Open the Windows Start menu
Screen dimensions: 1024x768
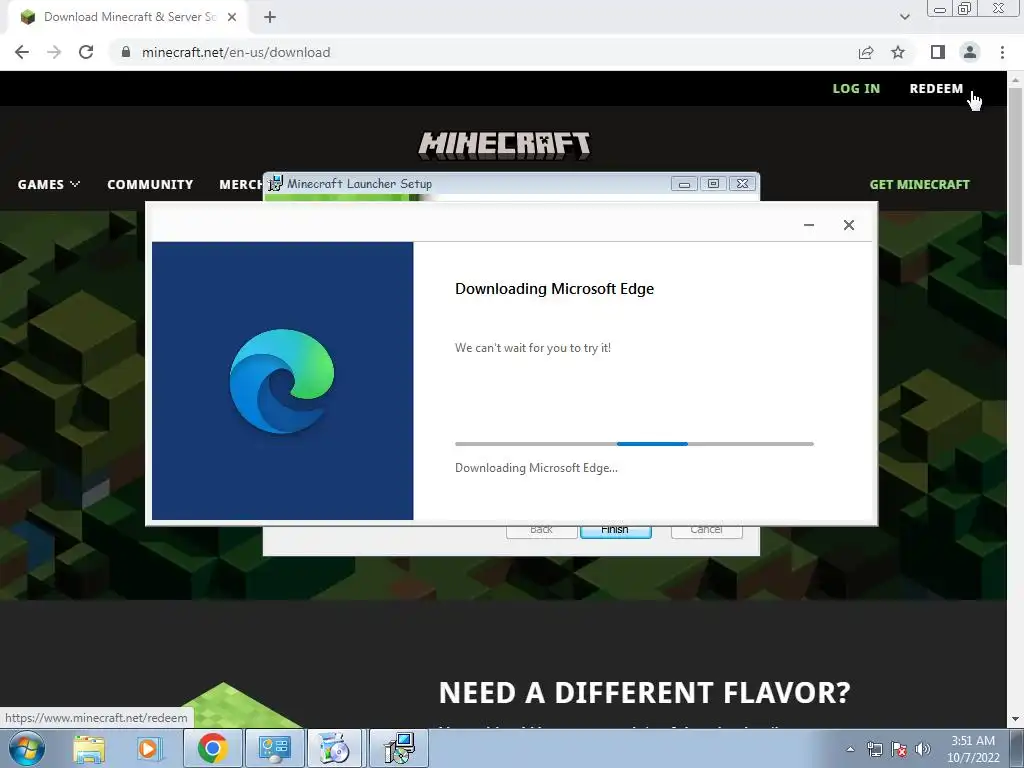pyautogui.click(x=26, y=748)
